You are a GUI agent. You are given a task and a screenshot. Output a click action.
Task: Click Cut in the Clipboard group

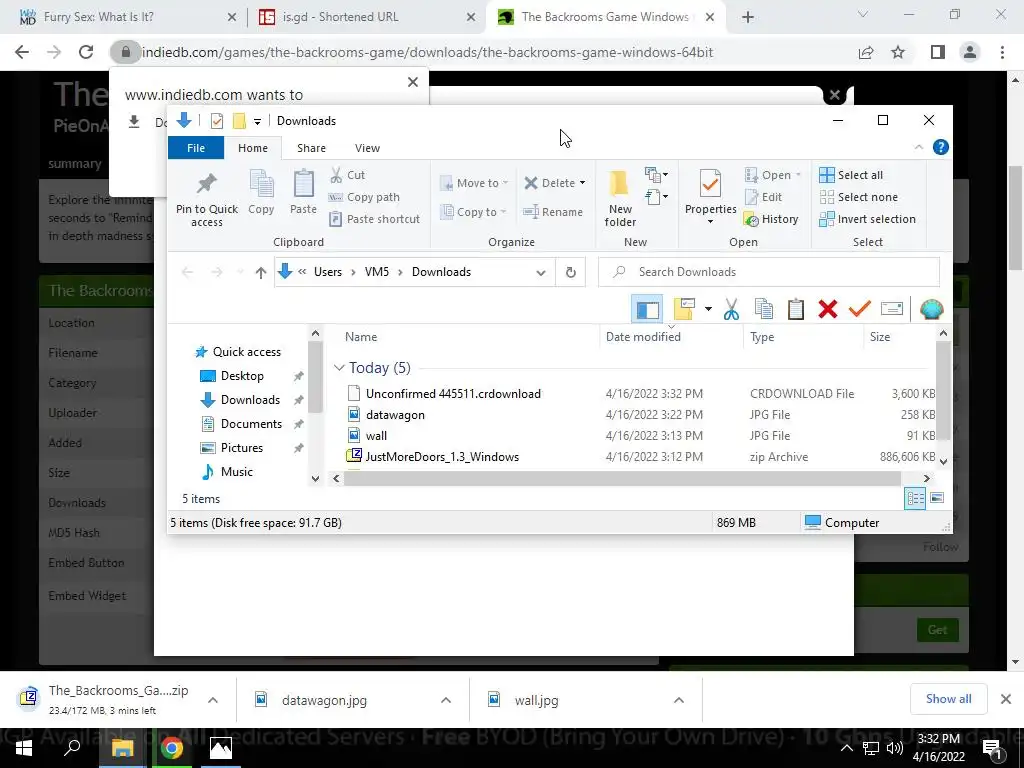[x=347, y=175]
